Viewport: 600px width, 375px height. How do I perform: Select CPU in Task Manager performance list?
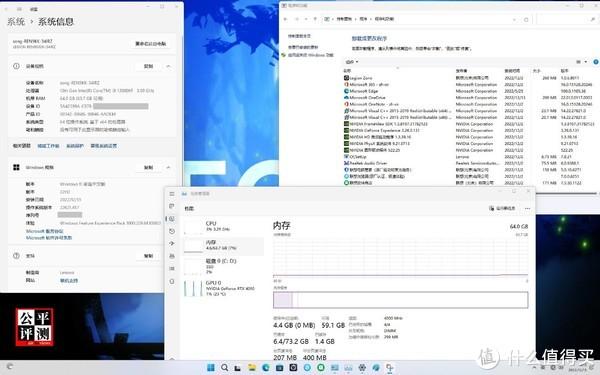[x=224, y=226]
